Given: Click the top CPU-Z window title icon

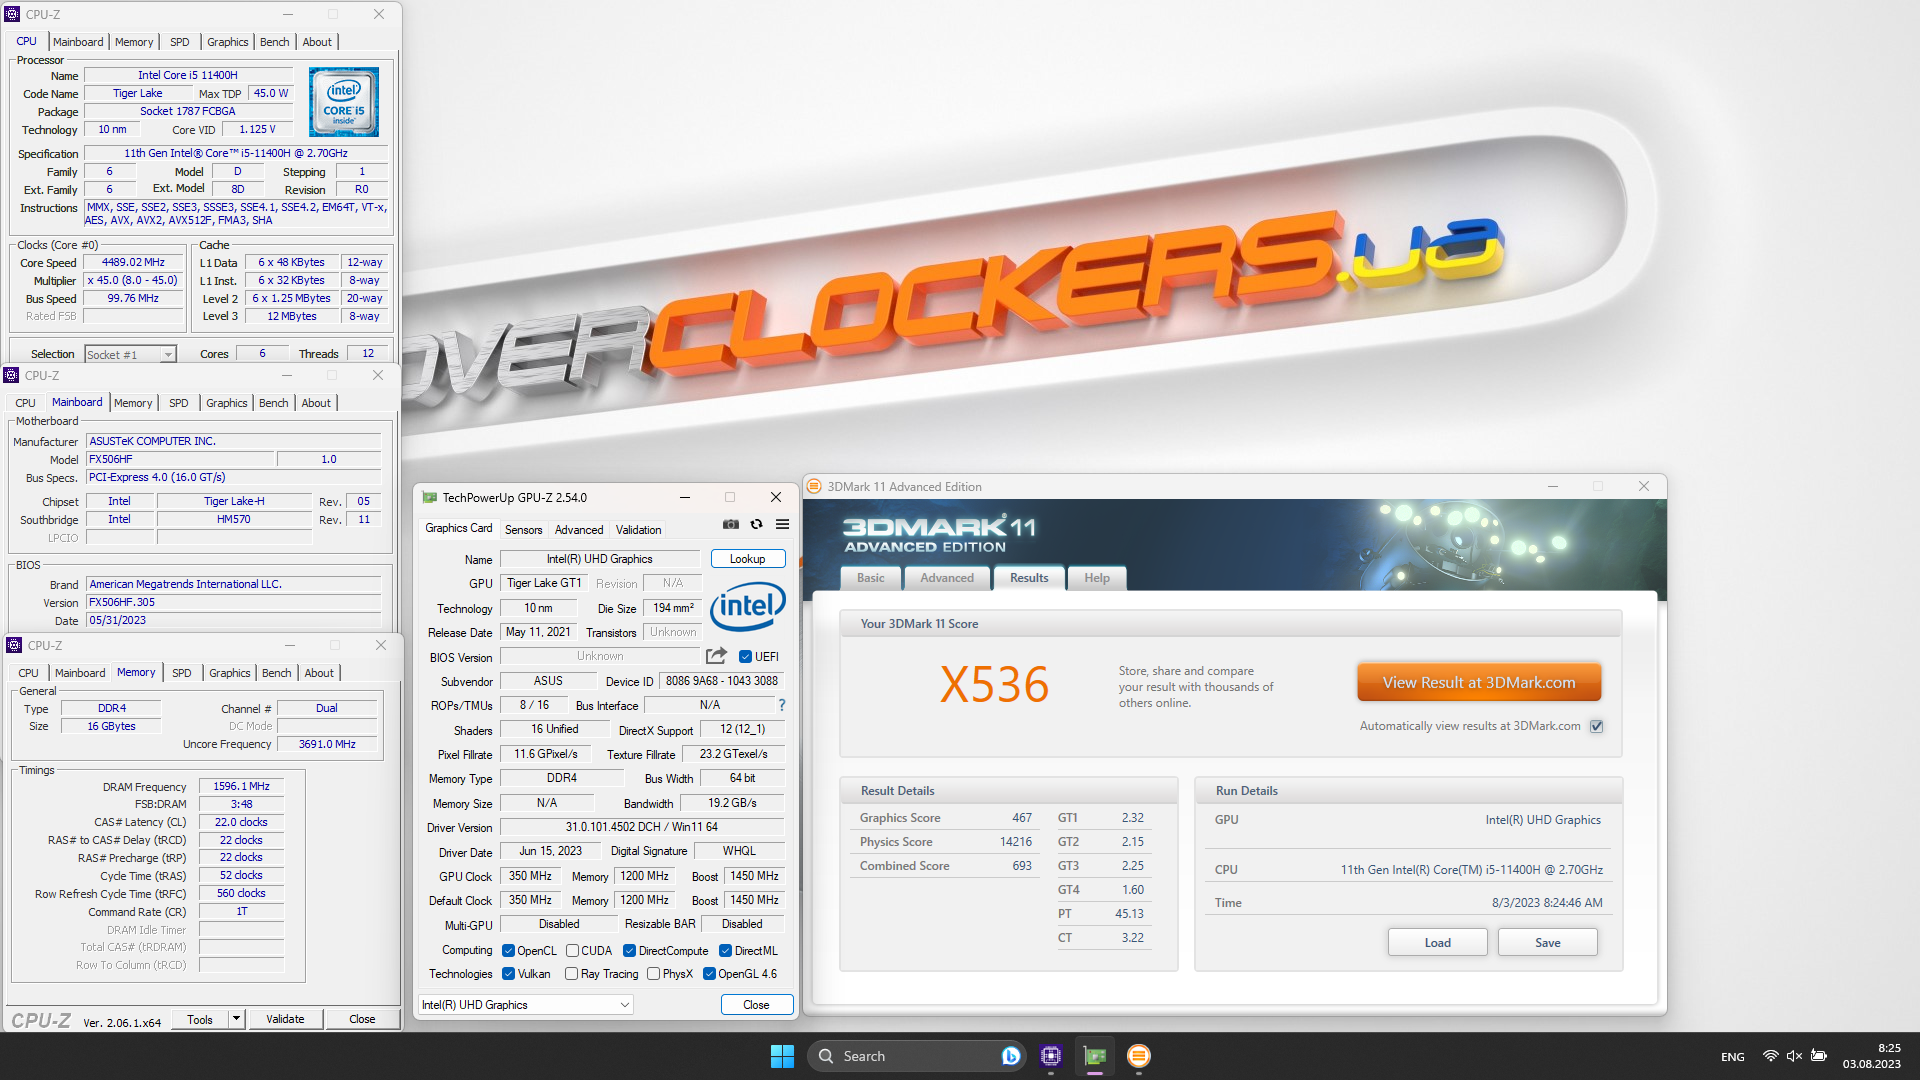Looking at the screenshot, I should coord(12,14).
